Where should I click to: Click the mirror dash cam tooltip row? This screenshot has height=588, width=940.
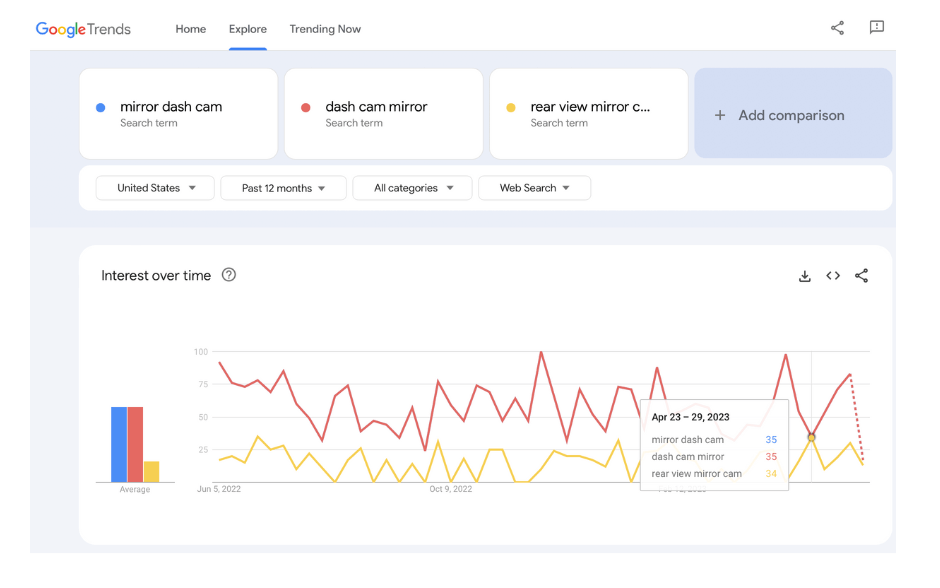point(714,440)
